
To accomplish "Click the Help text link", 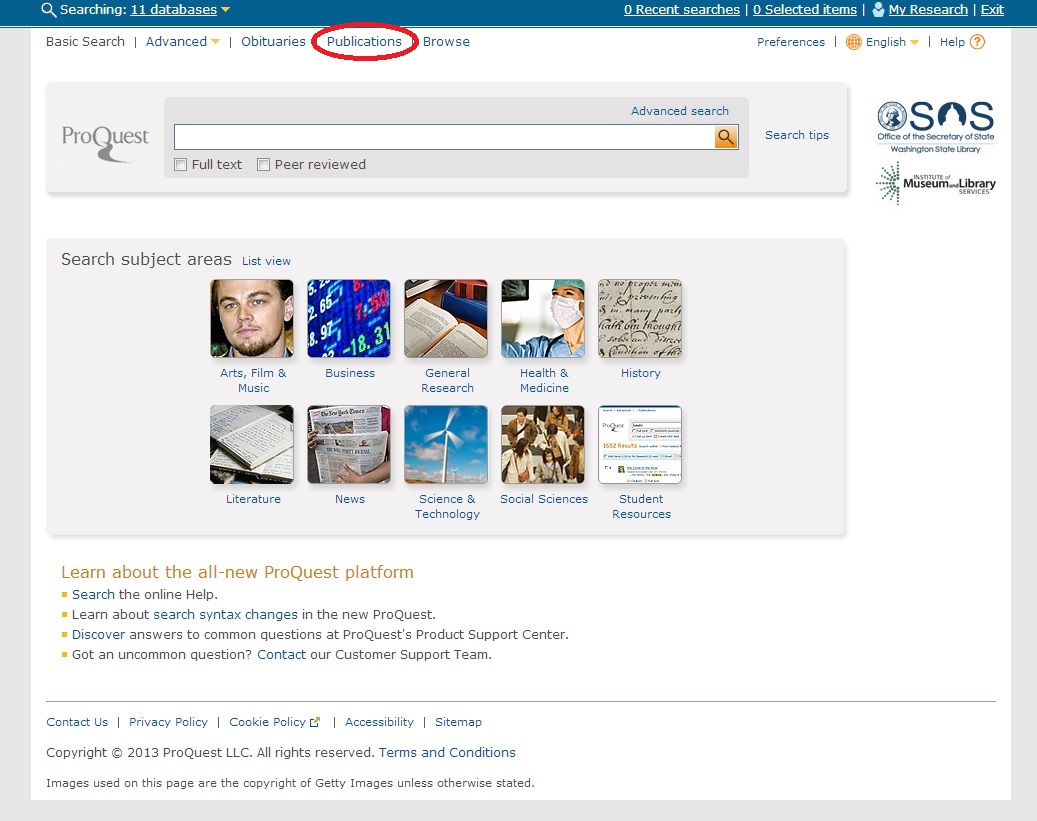I will coord(952,42).
